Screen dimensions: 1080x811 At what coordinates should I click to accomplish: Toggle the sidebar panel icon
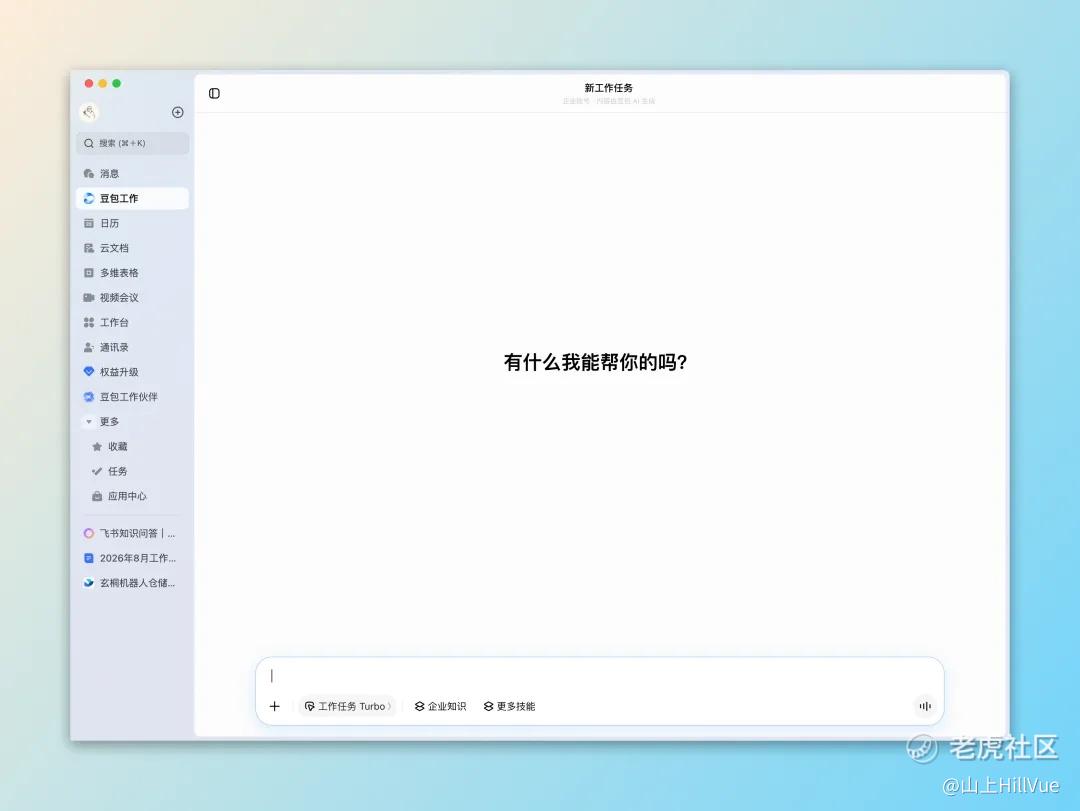coord(214,93)
